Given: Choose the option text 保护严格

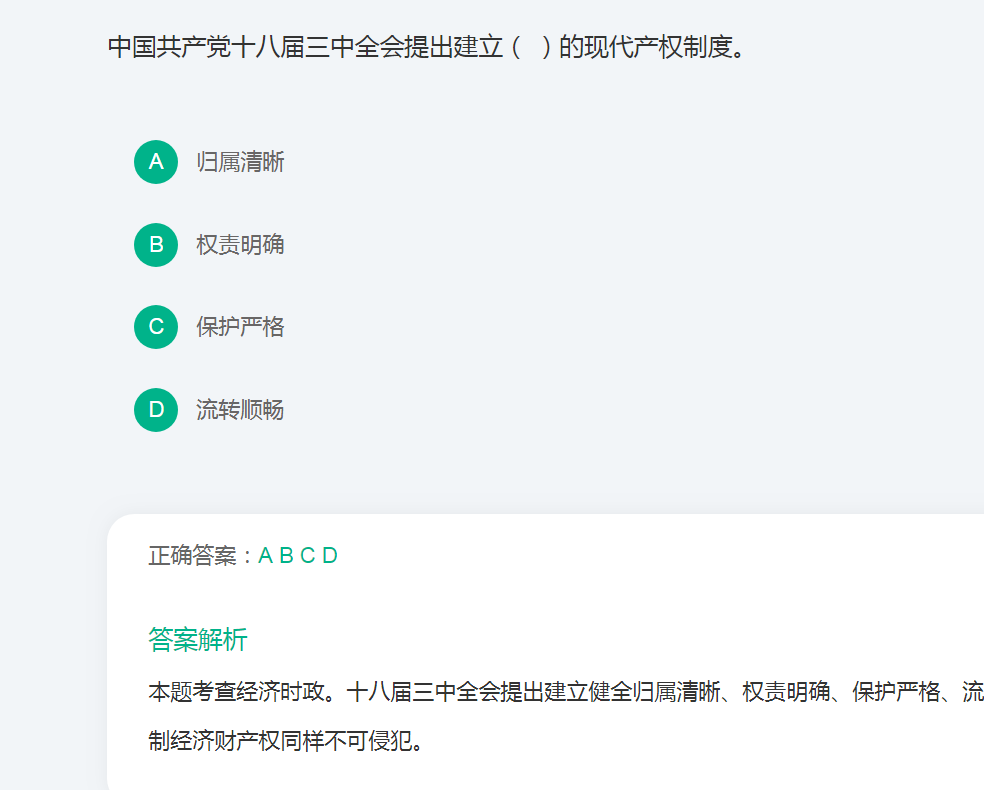Looking at the screenshot, I should point(240,327).
